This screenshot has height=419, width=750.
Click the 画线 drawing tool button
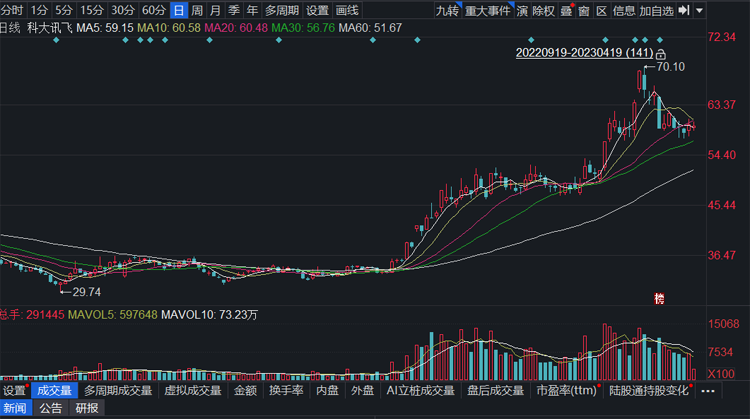347,10
